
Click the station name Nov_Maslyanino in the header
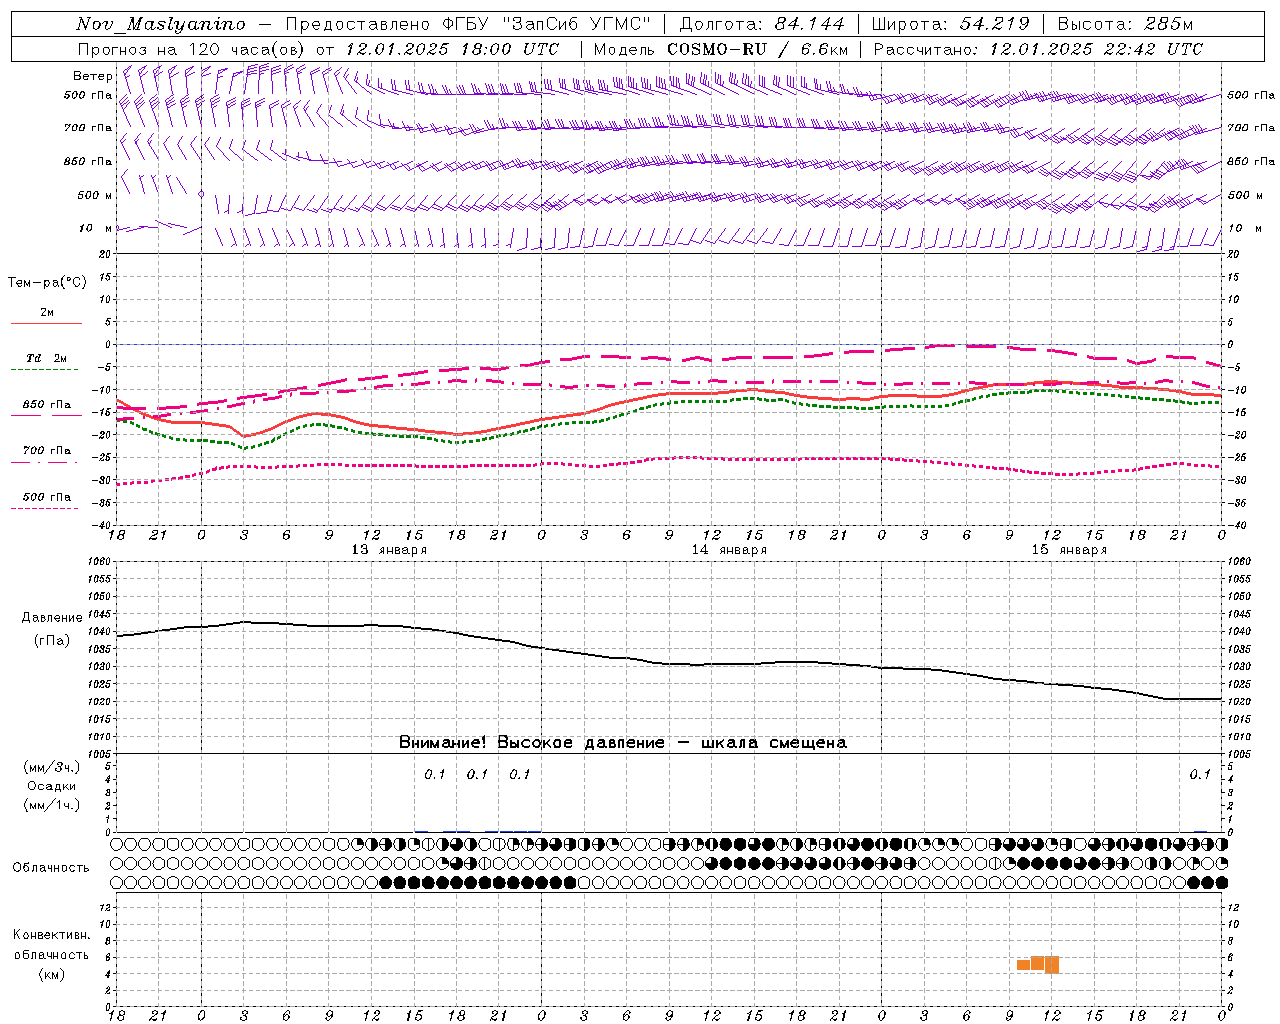(161, 24)
